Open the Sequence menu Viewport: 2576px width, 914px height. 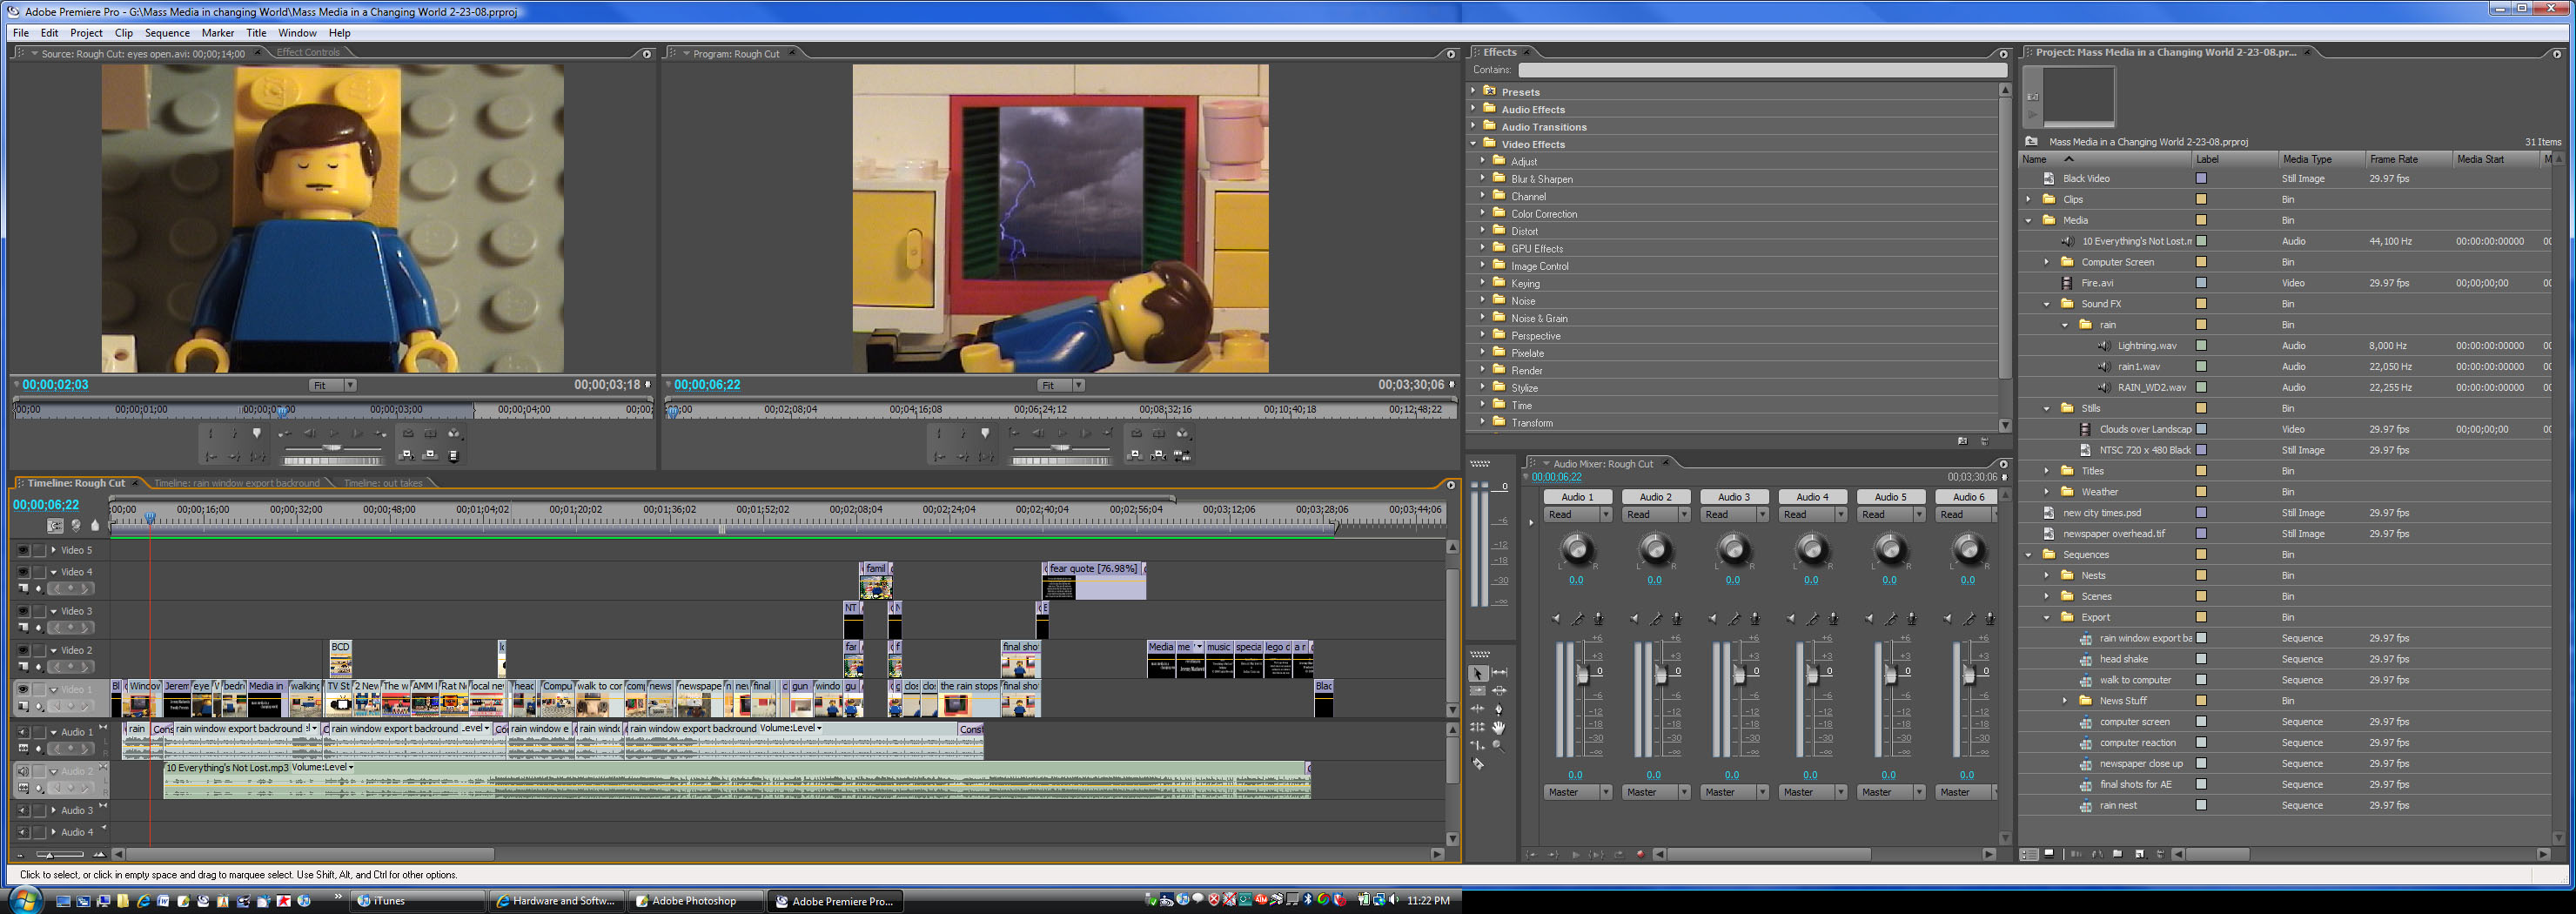(167, 33)
